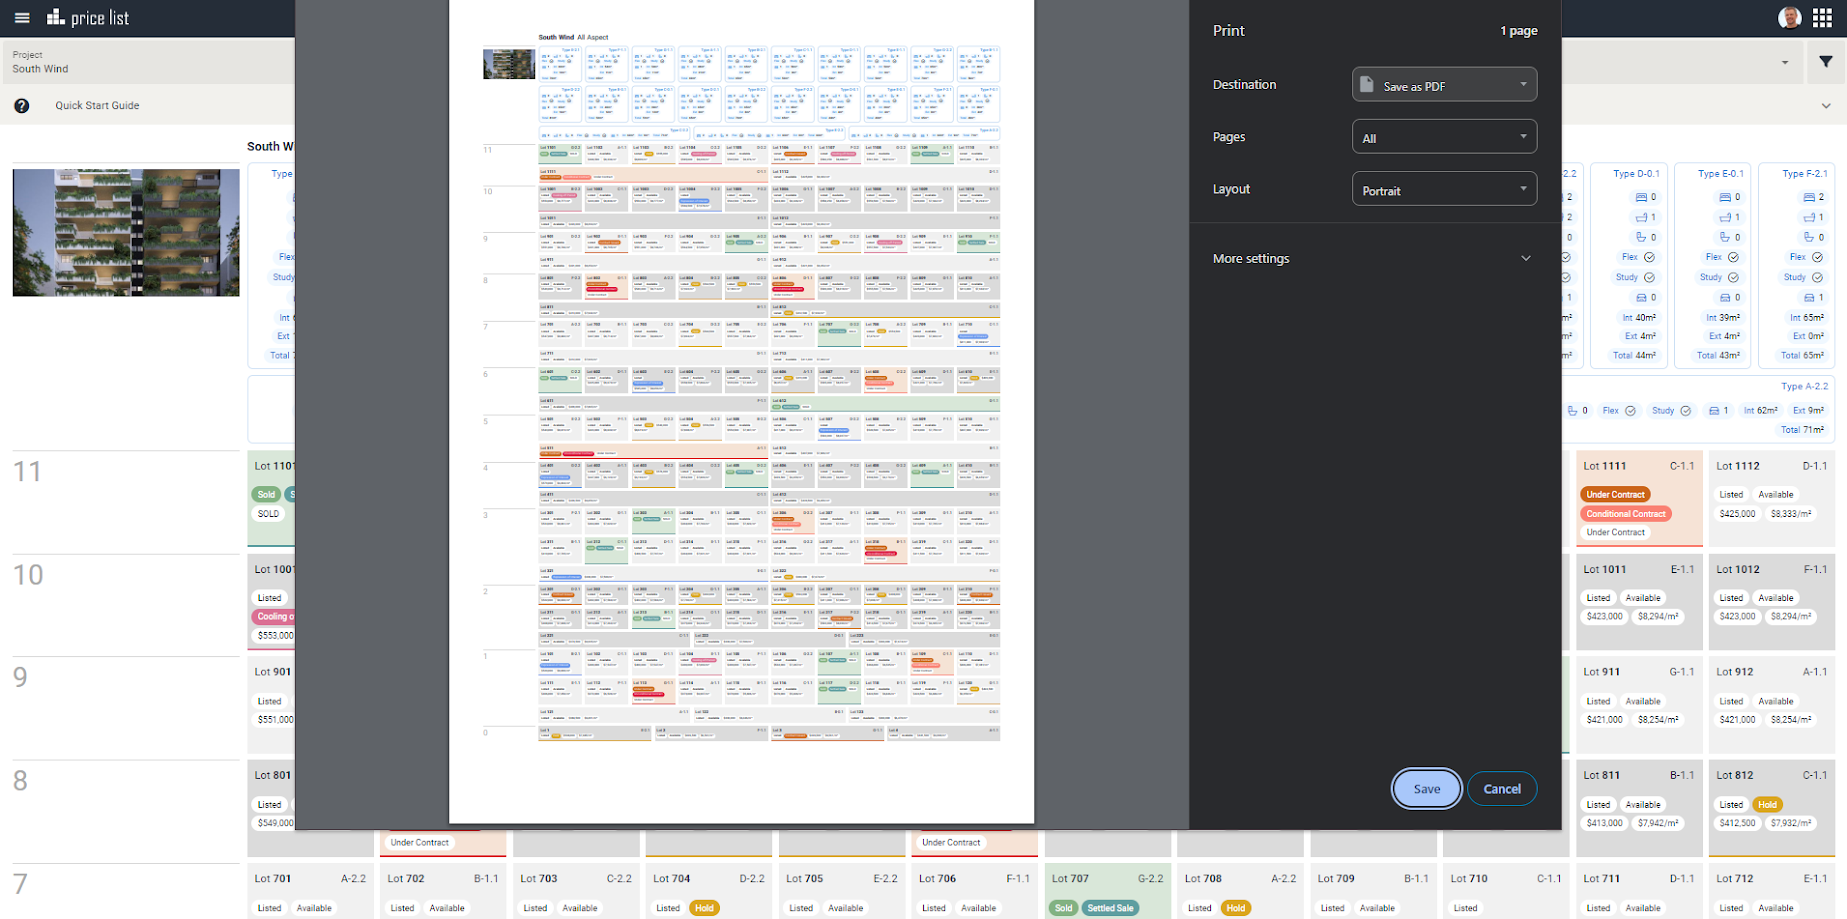Open the Layout dropdown showing Portrait

point(1444,188)
